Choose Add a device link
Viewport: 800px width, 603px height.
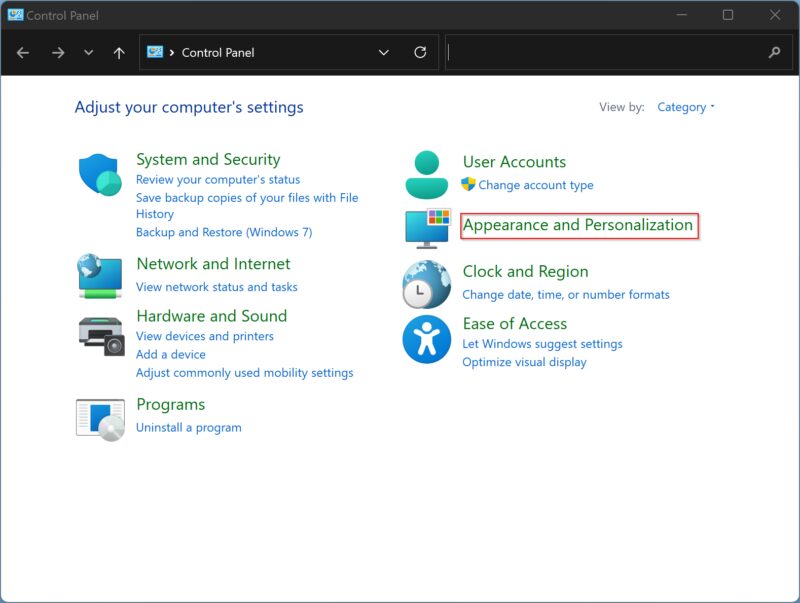click(x=170, y=355)
